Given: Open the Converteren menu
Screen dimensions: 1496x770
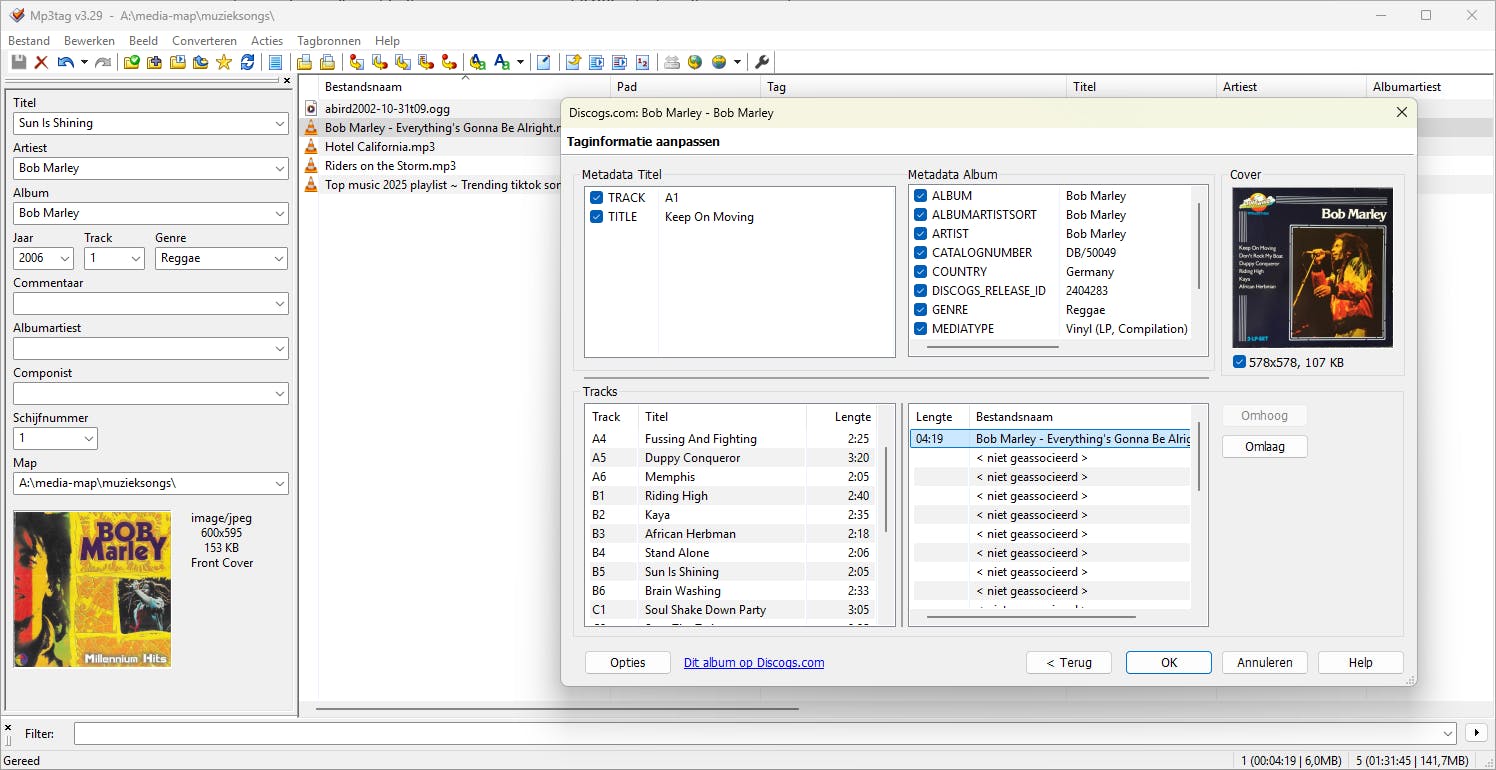Looking at the screenshot, I should click(x=204, y=41).
